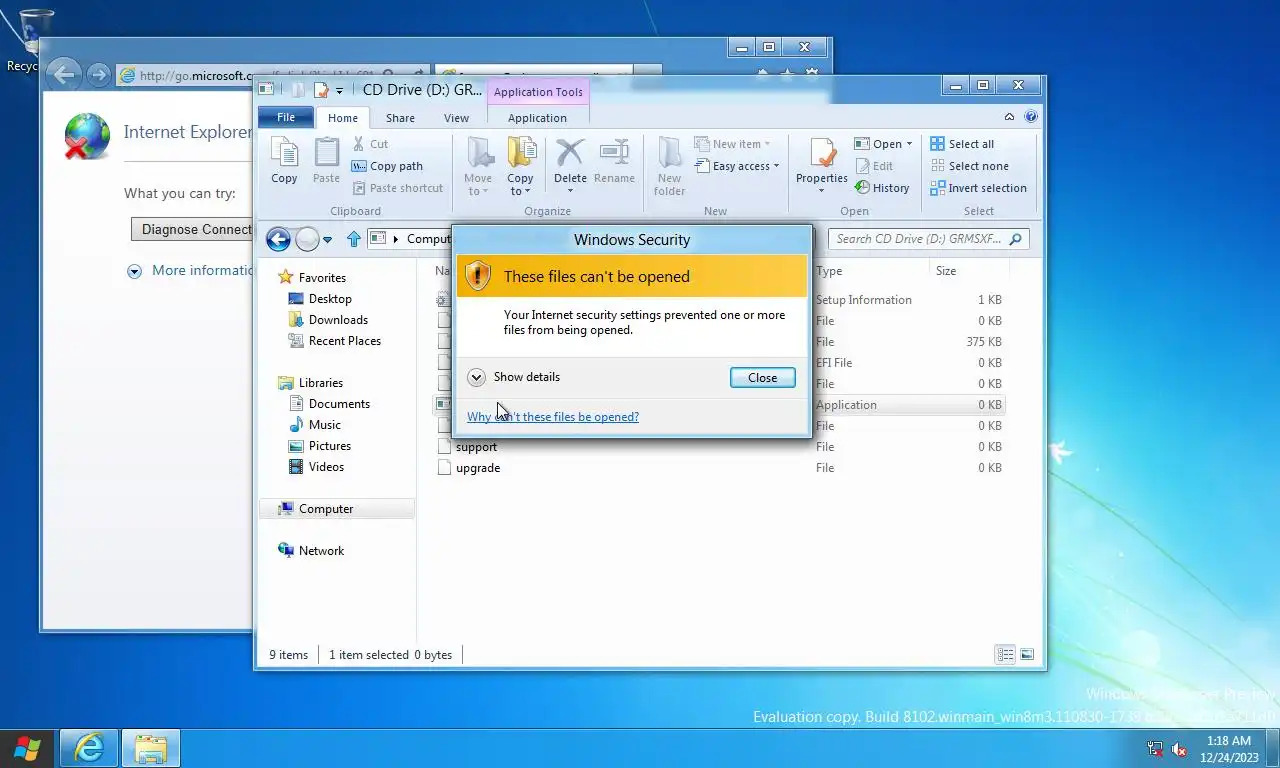Open the recent locations dropdown arrow
The image size is (1280, 768).
tap(327, 240)
